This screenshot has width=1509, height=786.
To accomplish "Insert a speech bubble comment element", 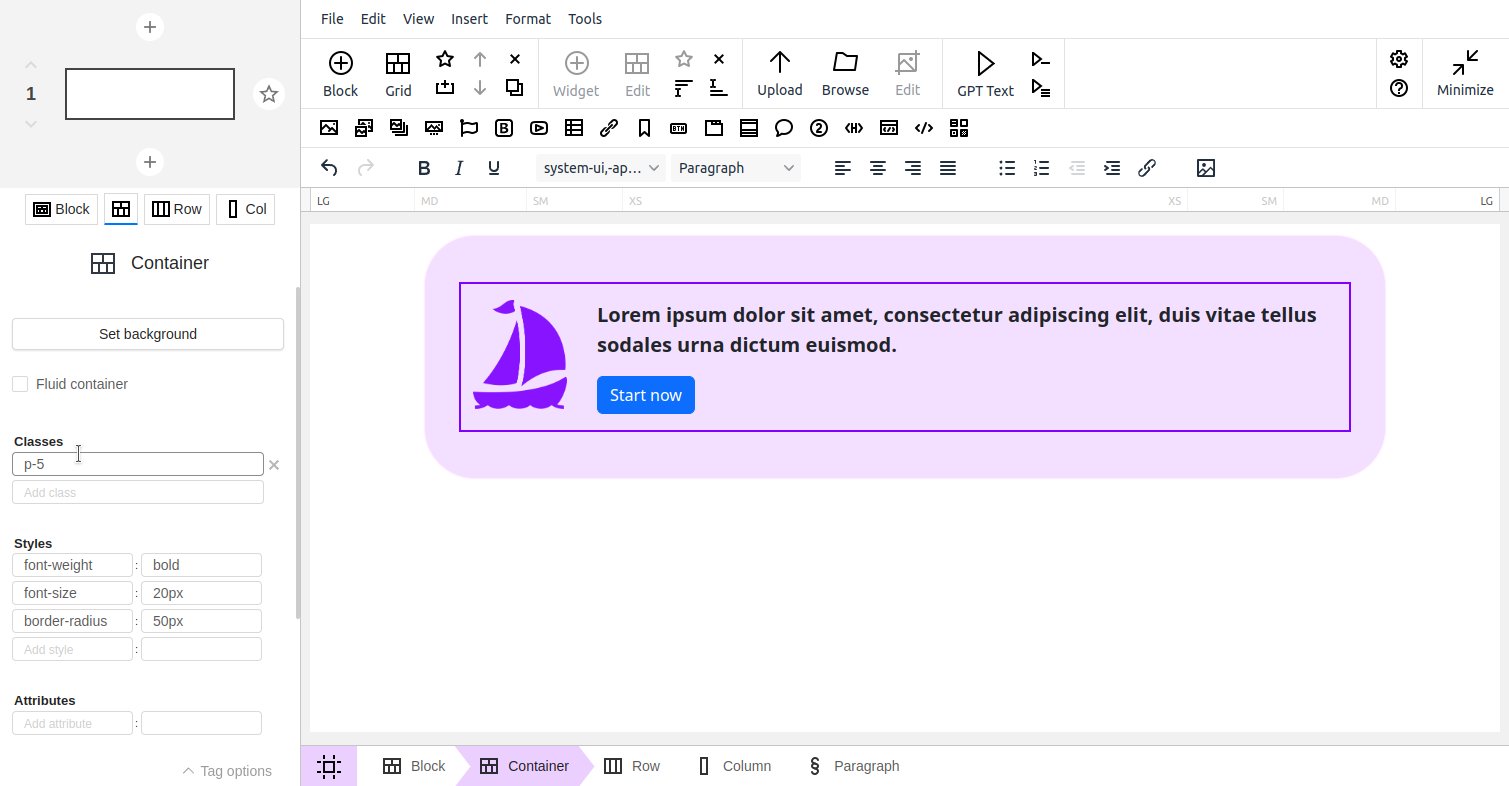I will (783, 128).
